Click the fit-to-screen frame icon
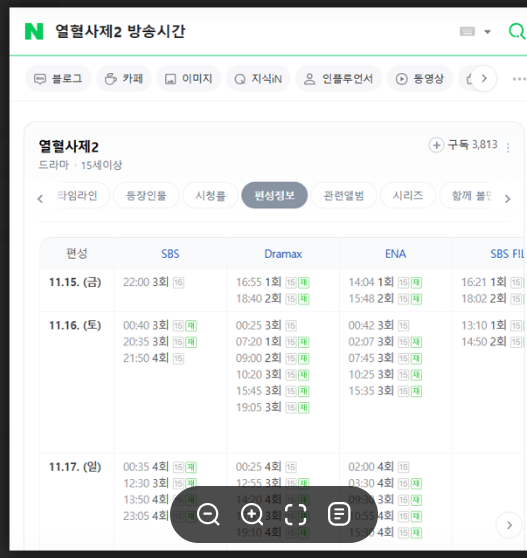 pyautogui.click(x=295, y=514)
